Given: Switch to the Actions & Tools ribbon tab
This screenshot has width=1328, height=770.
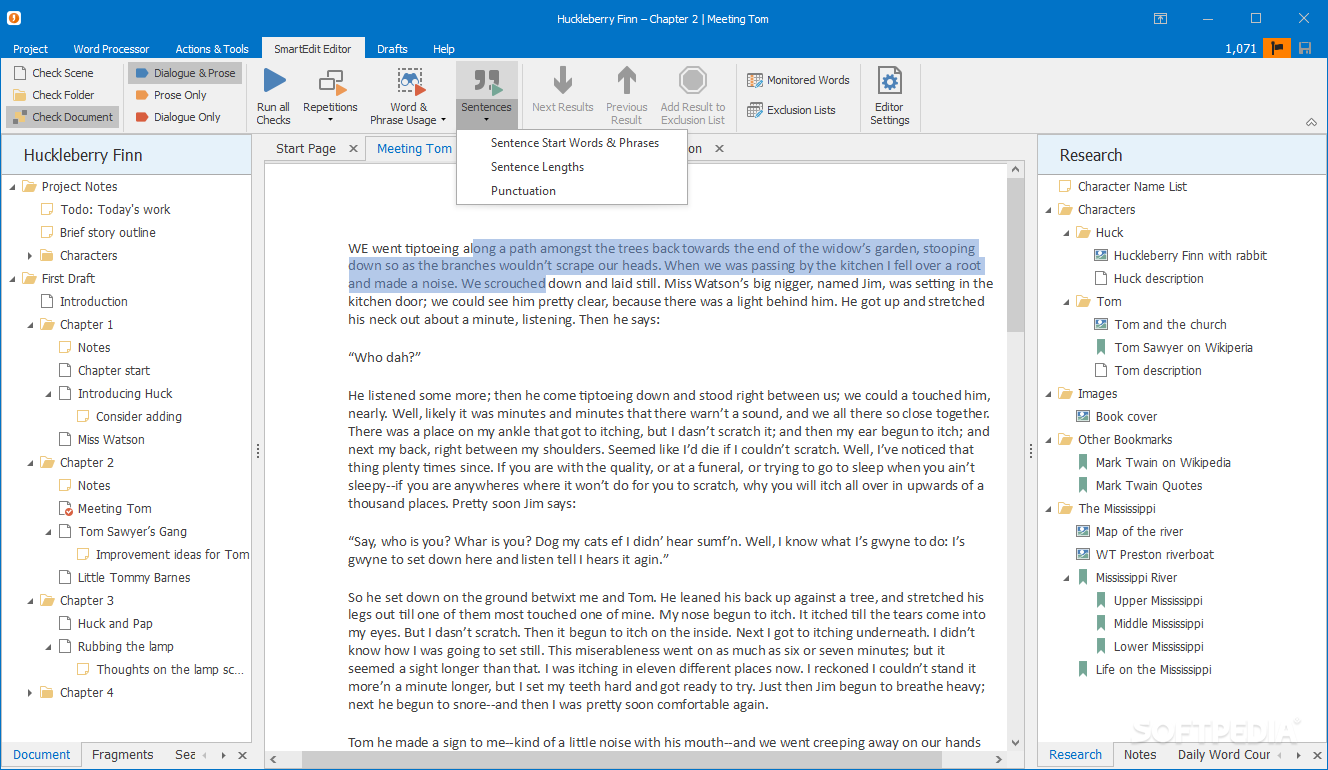Looking at the screenshot, I should (x=212, y=49).
